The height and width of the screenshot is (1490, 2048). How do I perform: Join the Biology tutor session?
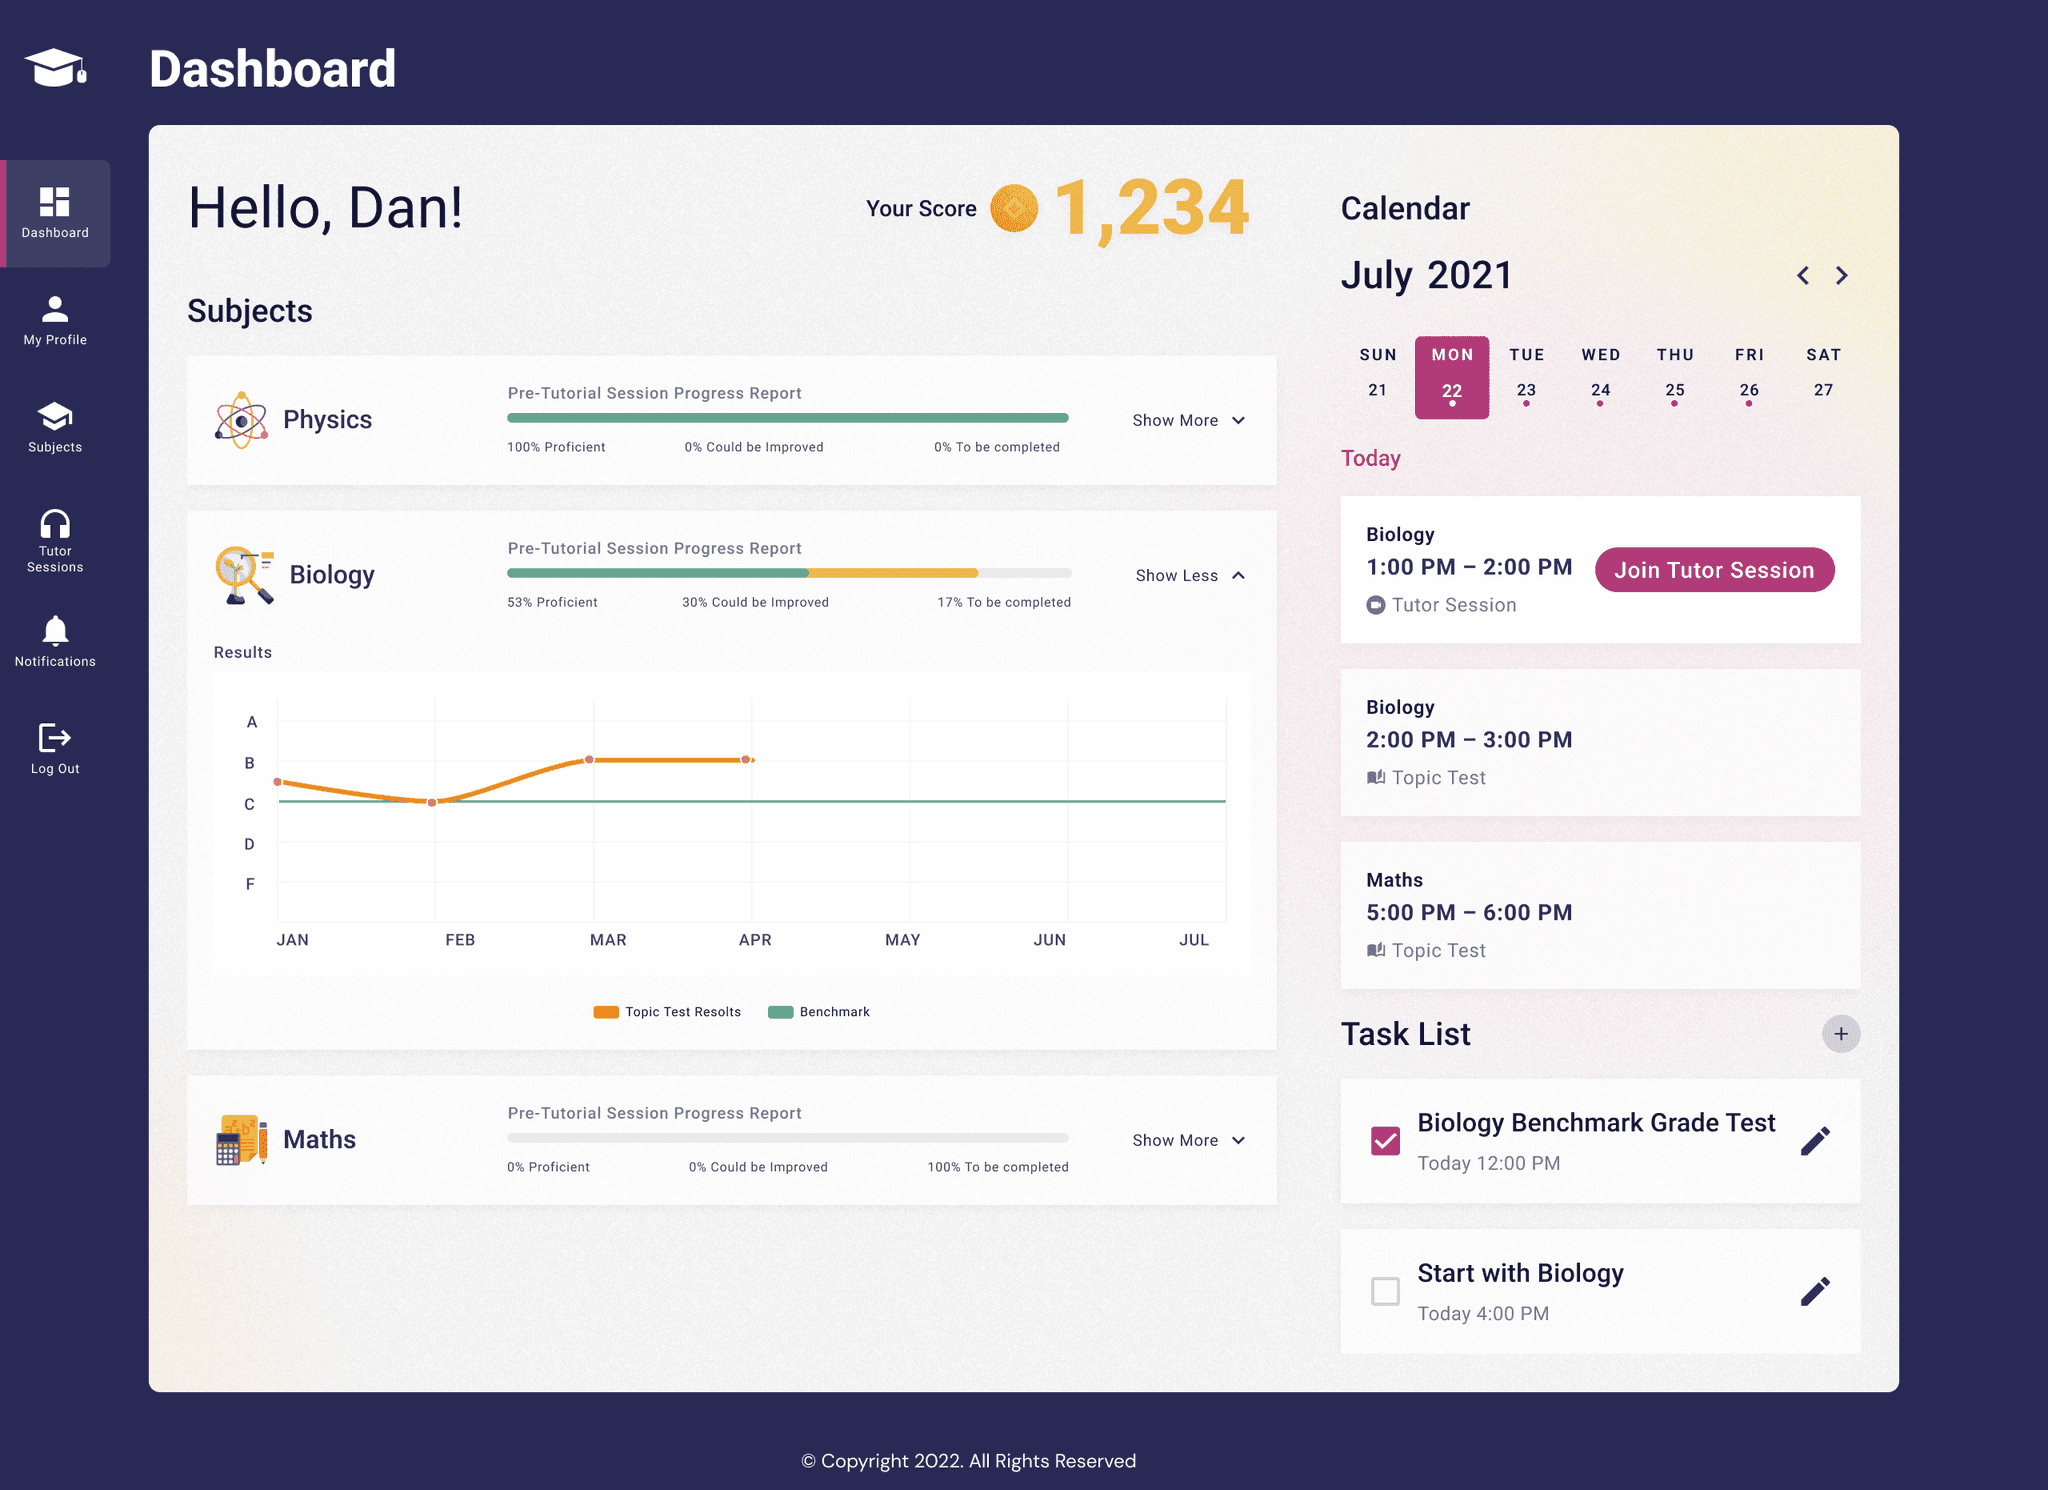pyautogui.click(x=1714, y=570)
